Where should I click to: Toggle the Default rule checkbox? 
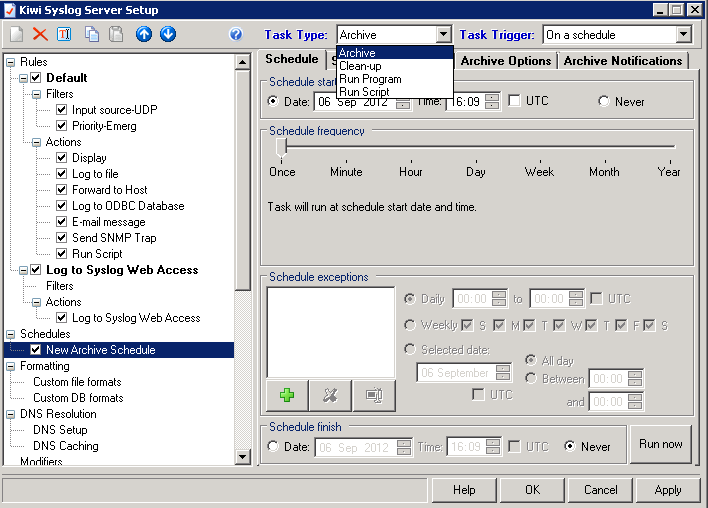click(36, 78)
